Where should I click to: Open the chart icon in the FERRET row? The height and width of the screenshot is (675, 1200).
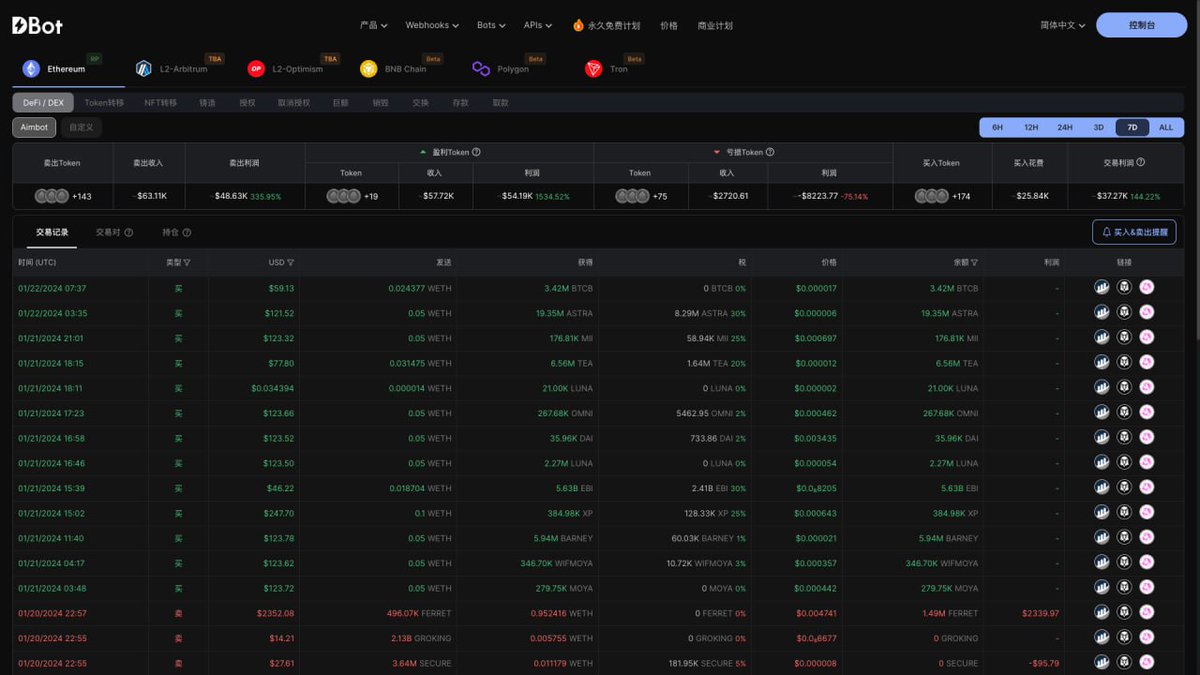coord(1102,613)
